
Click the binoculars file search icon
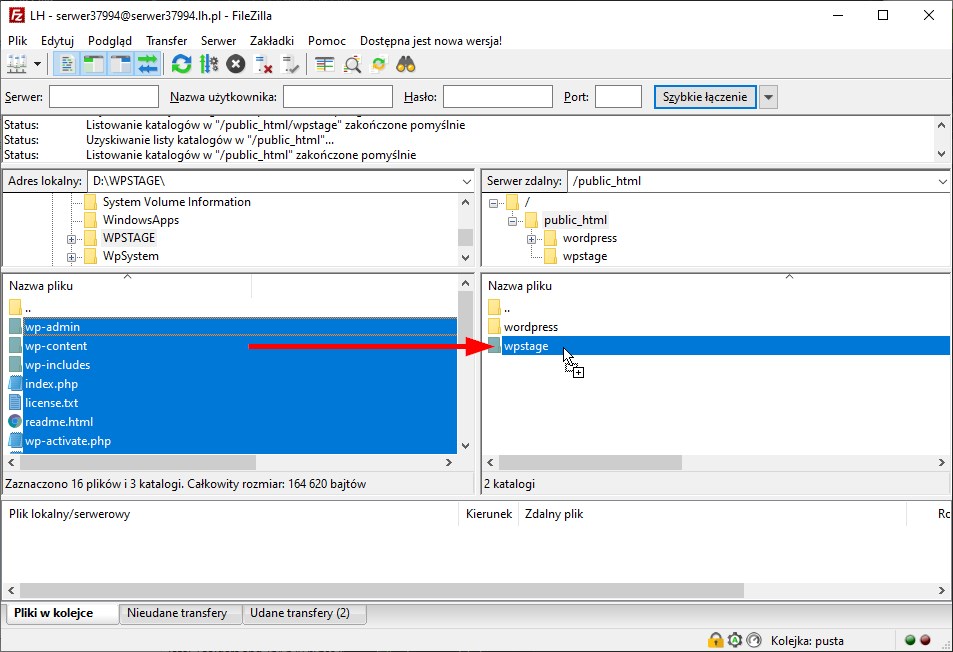406,64
